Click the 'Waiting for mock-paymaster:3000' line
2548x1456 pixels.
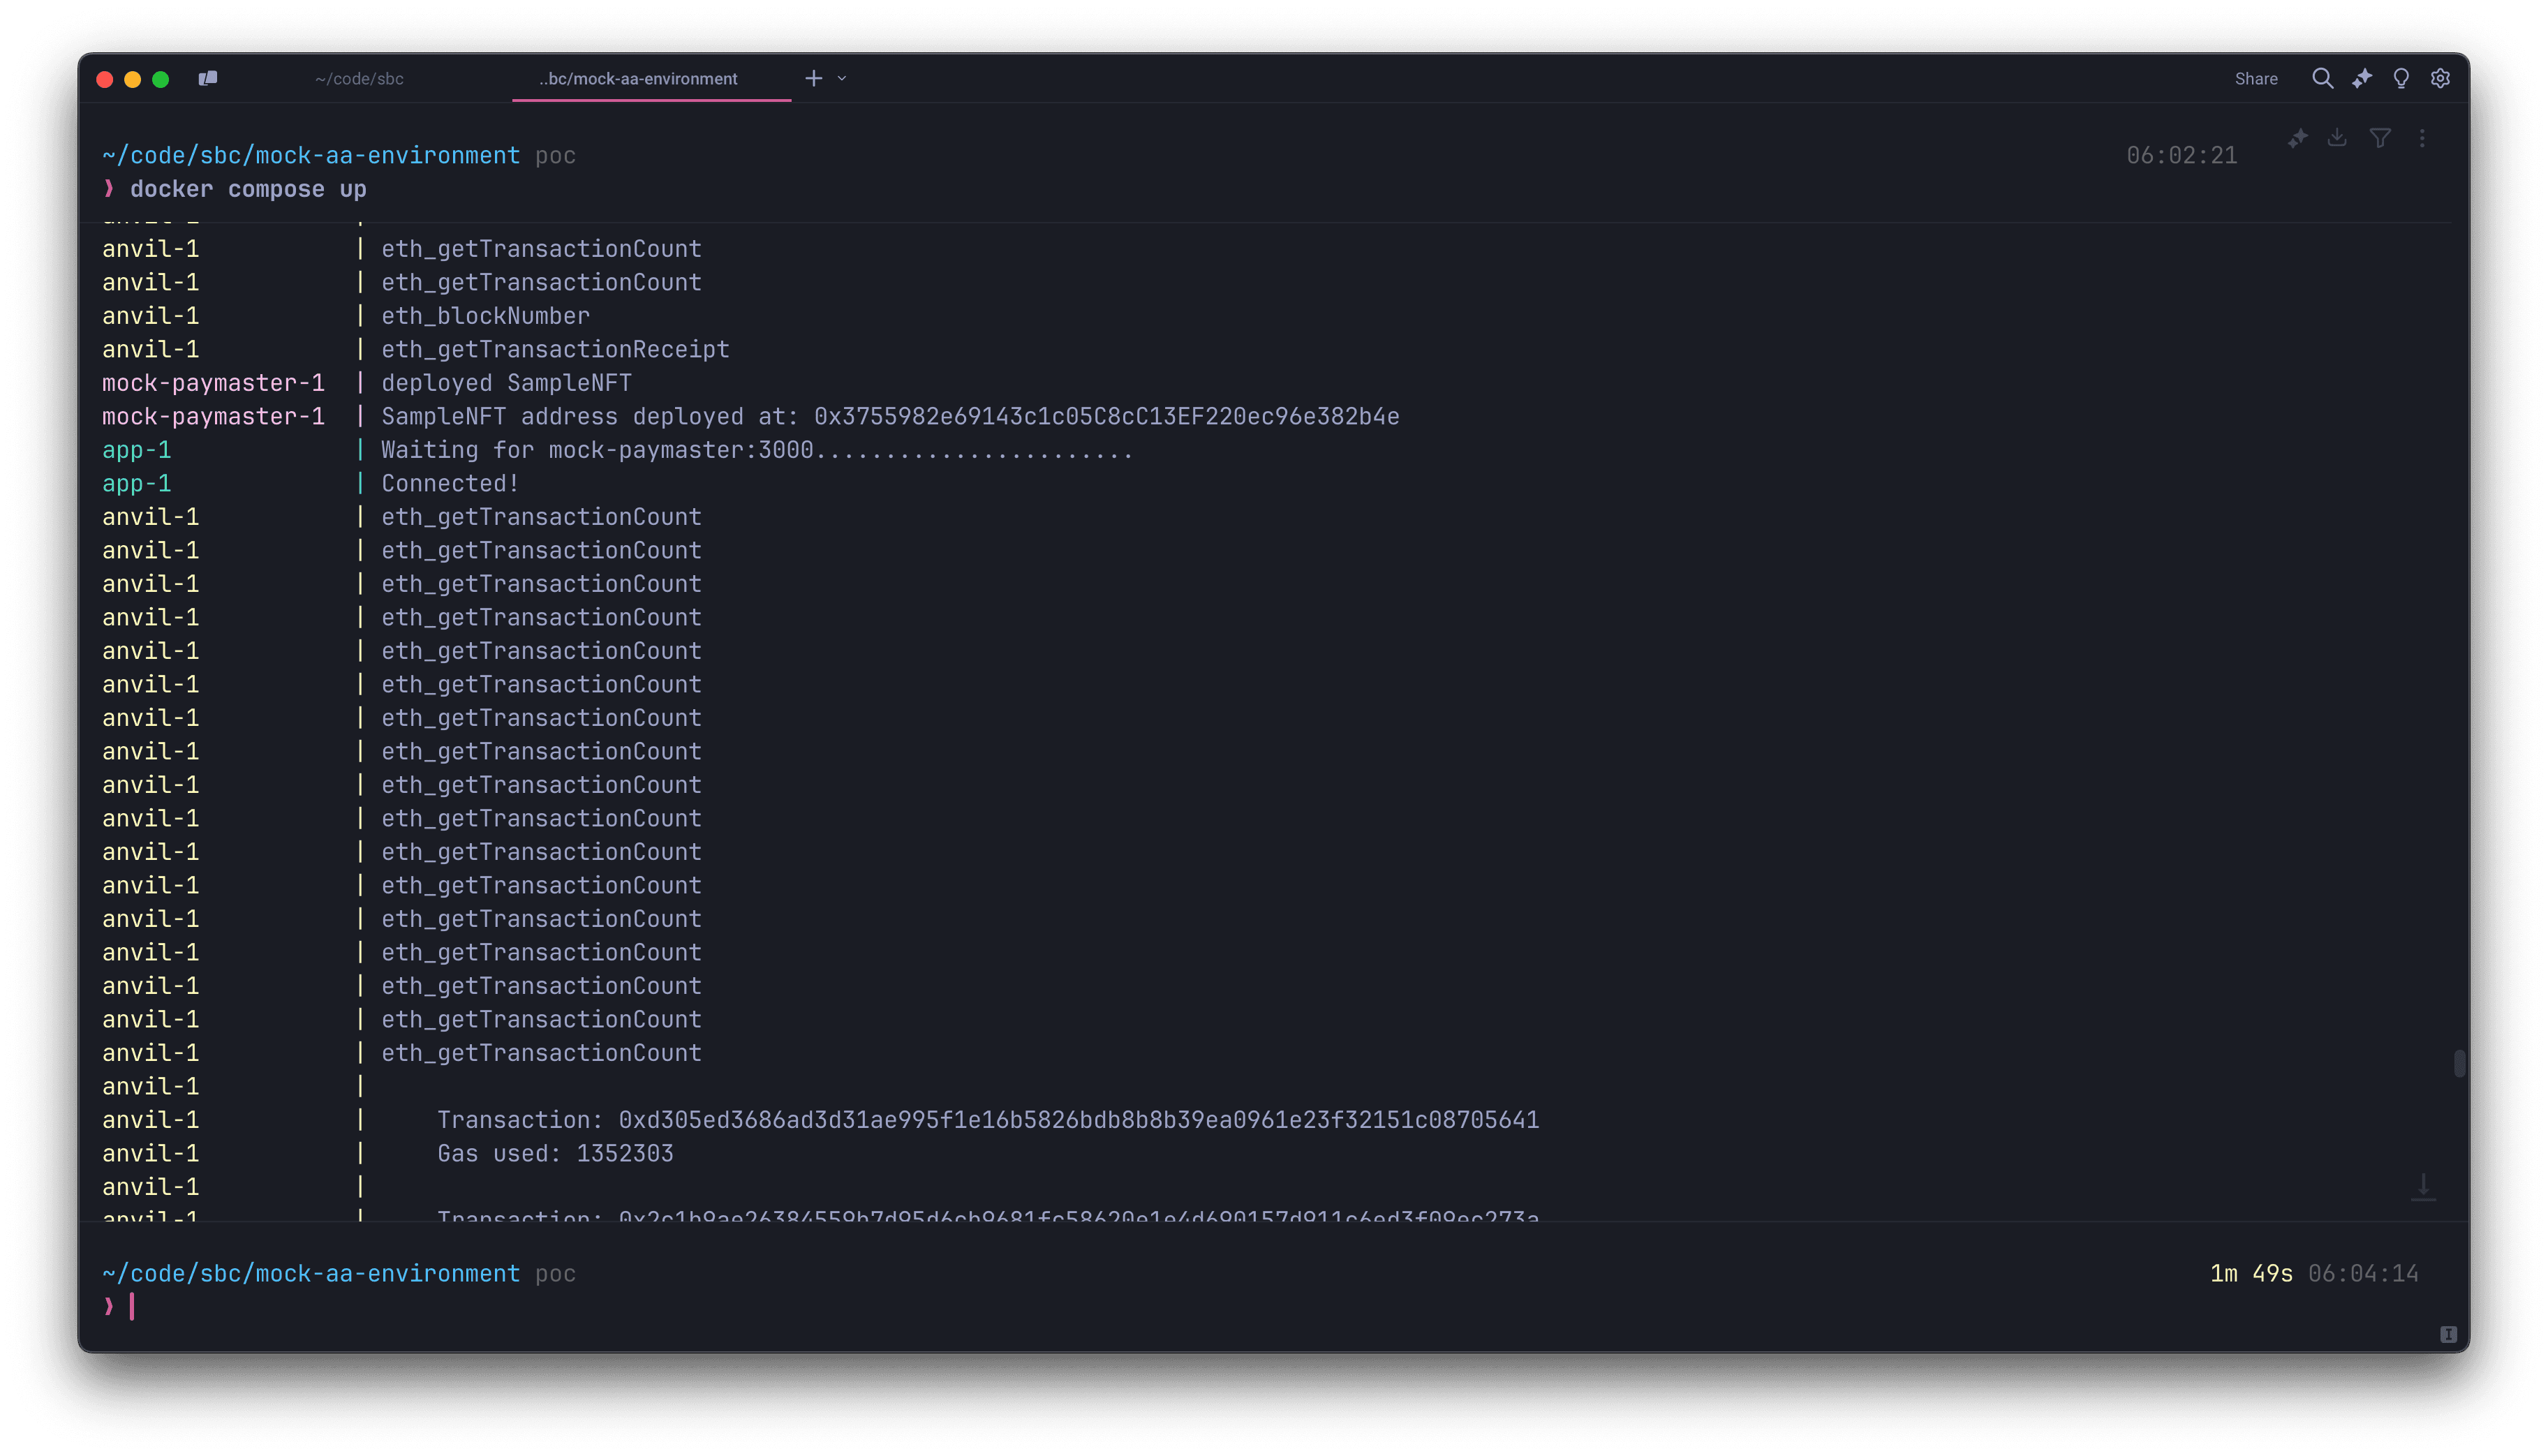pyautogui.click(x=757, y=450)
